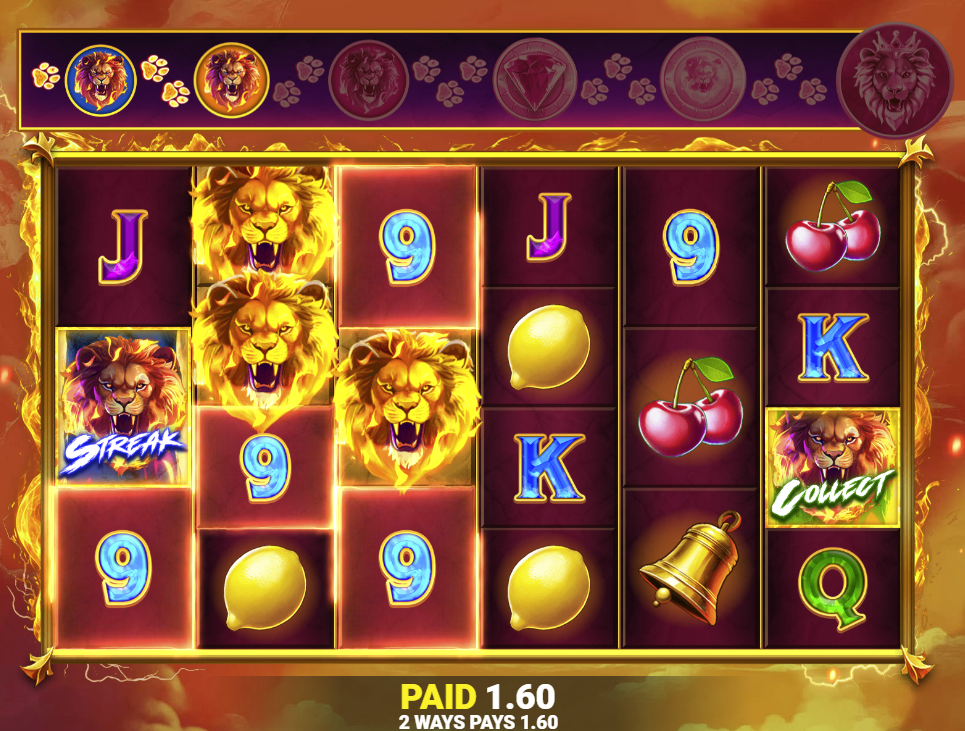The image size is (965, 731).
Task: Click the cherries in the fifth reel
Action: click(x=691, y=406)
